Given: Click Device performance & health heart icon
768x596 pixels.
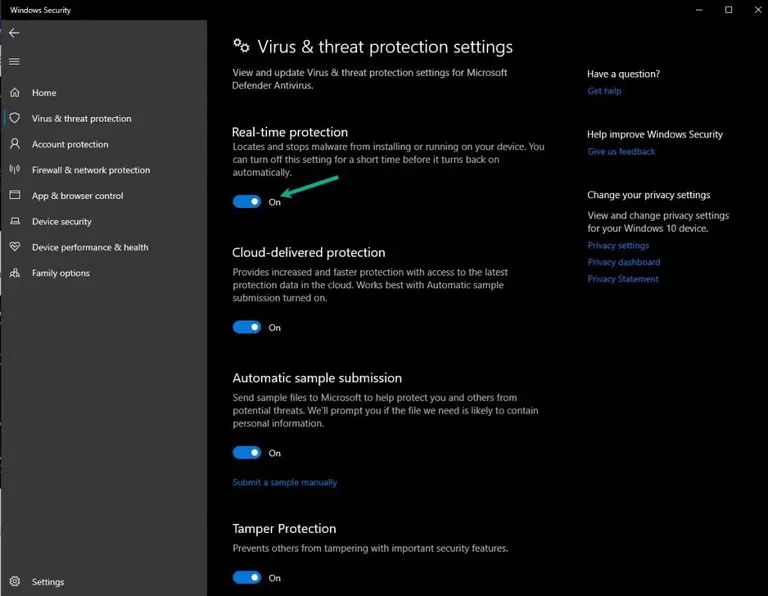Looking at the screenshot, I should tap(15, 246).
